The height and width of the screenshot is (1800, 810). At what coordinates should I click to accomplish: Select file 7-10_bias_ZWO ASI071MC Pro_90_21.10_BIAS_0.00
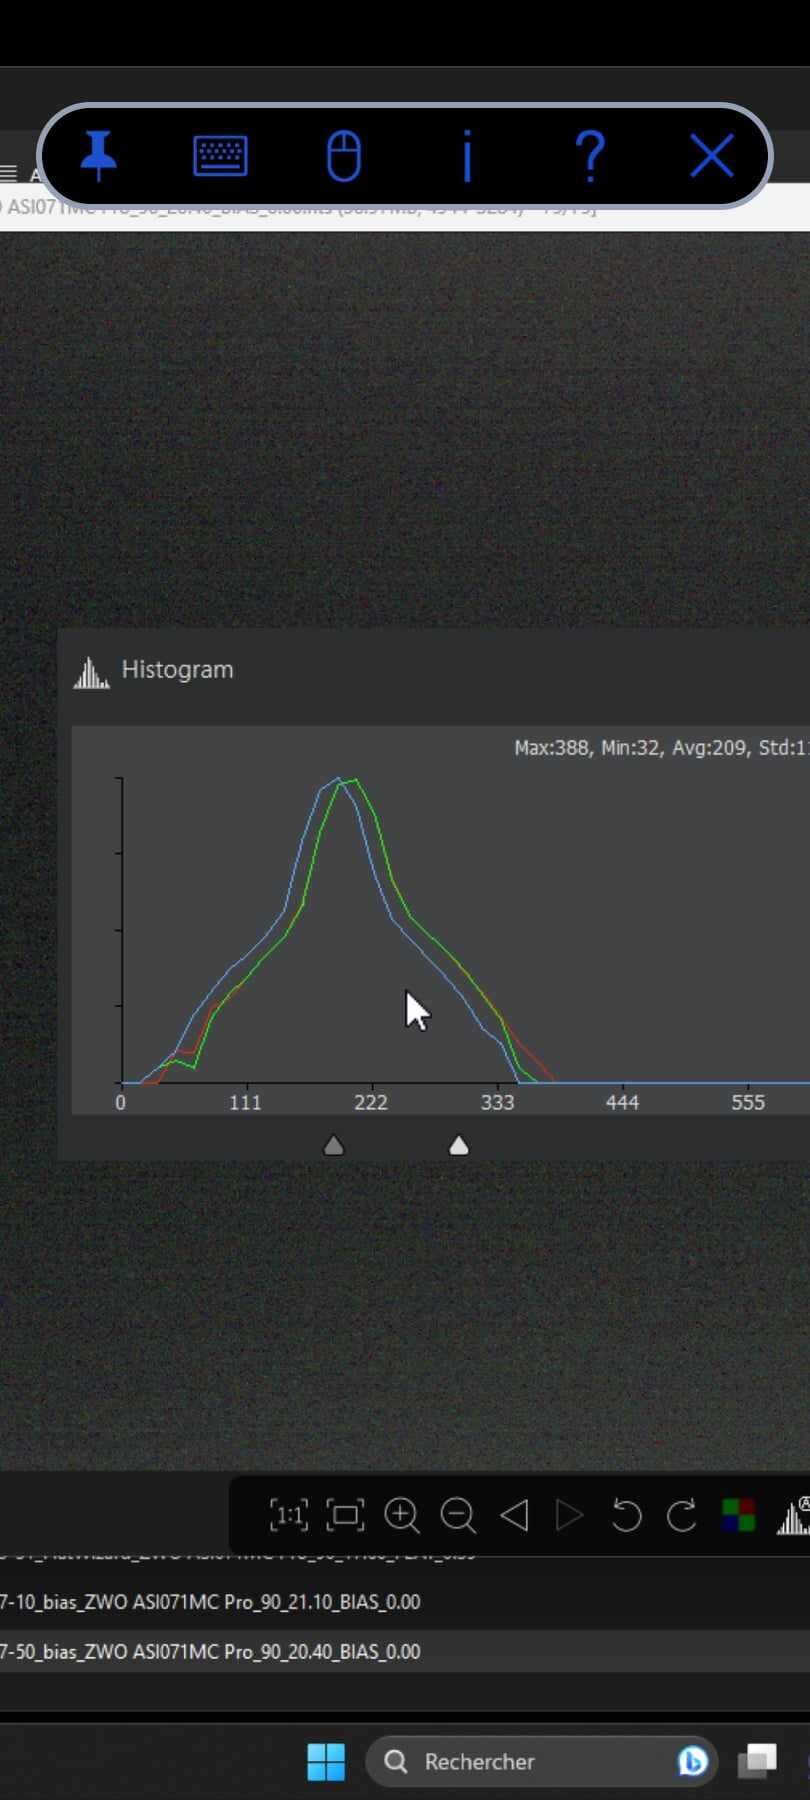[x=210, y=1602]
